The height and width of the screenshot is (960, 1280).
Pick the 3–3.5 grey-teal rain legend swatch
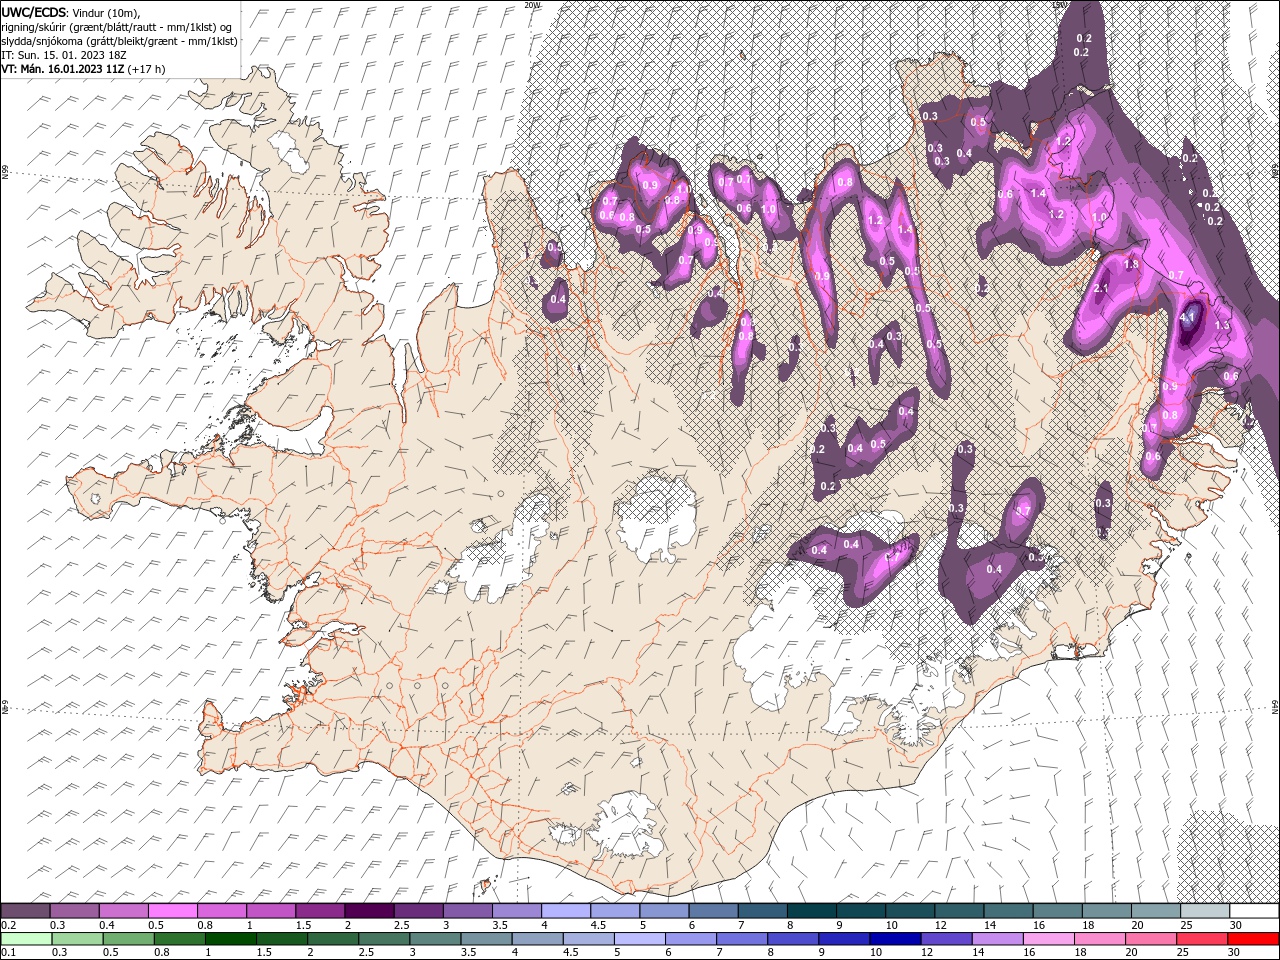point(435,938)
